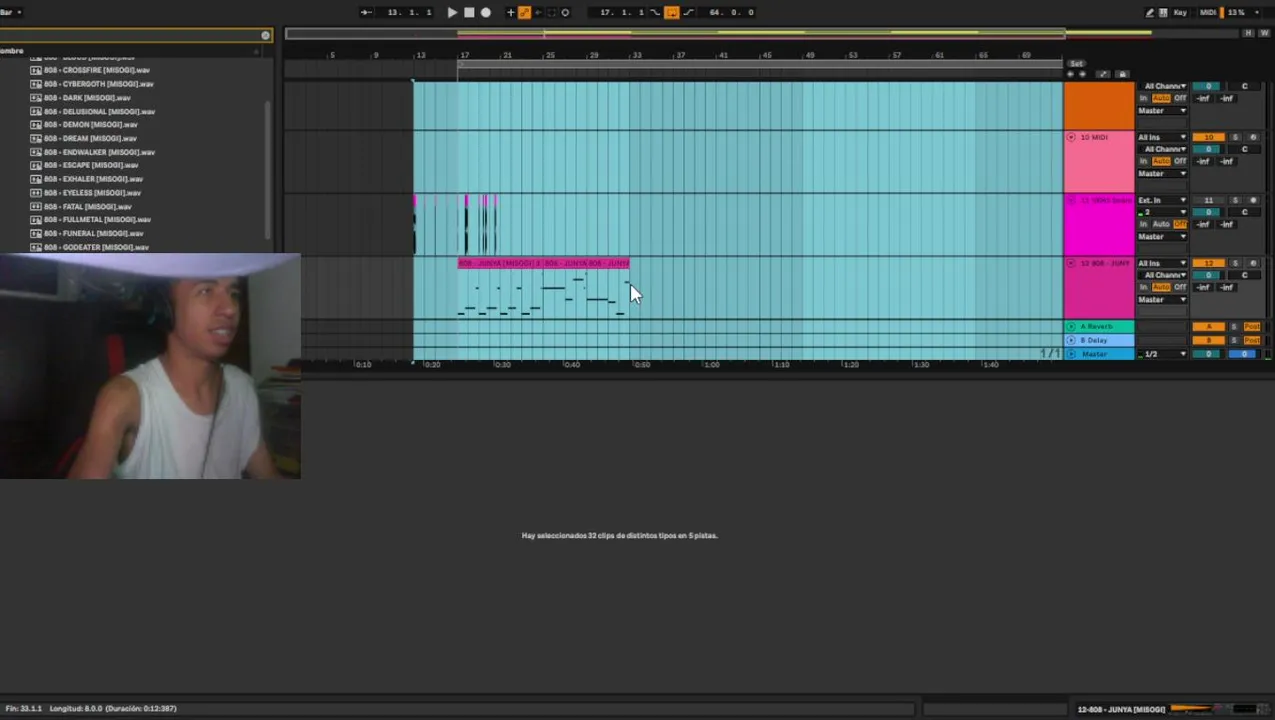The height and width of the screenshot is (720, 1275).
Task: Toggle the orange Loop switch
Action: point(672,12)
